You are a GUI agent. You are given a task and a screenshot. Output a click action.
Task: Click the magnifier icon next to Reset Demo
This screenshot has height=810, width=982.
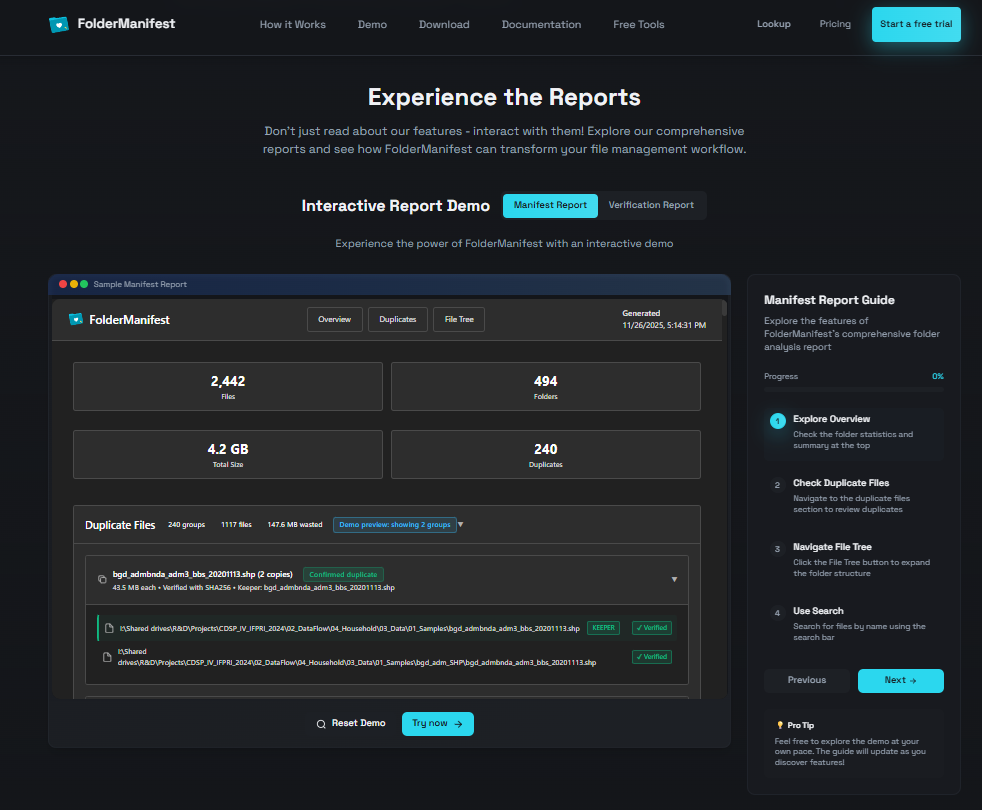pyautogui.click(x=321, y=724)
